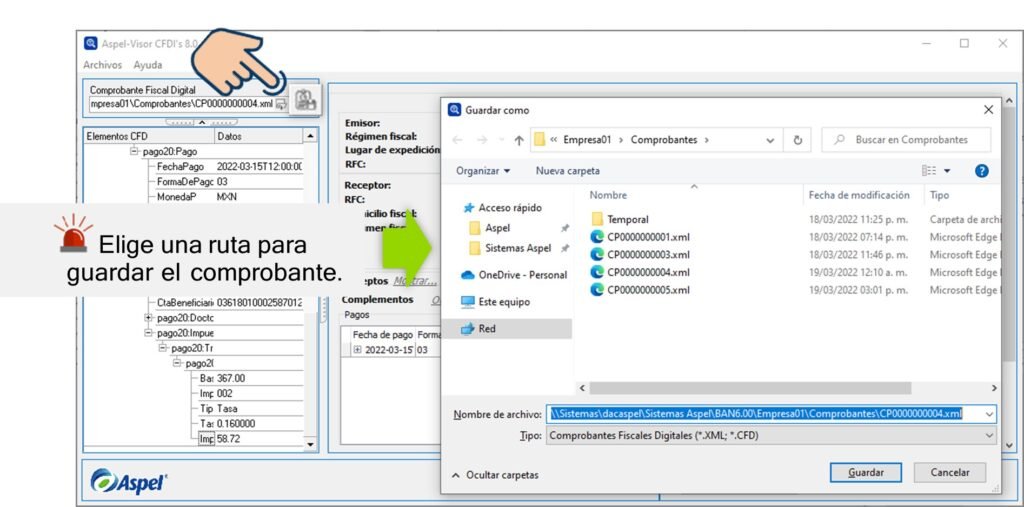Click the value 58.72 in tree
The image size is (1024, 507).
tap(229, 439)
